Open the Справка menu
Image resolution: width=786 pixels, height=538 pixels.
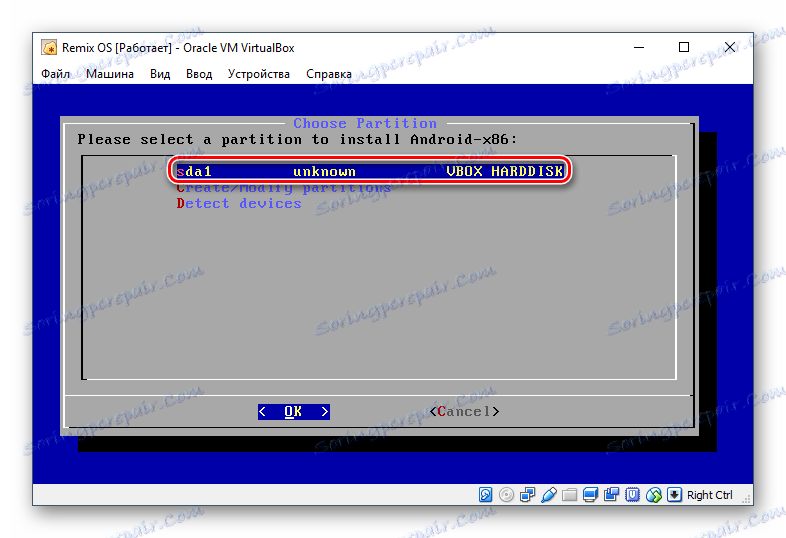(329, 74)
